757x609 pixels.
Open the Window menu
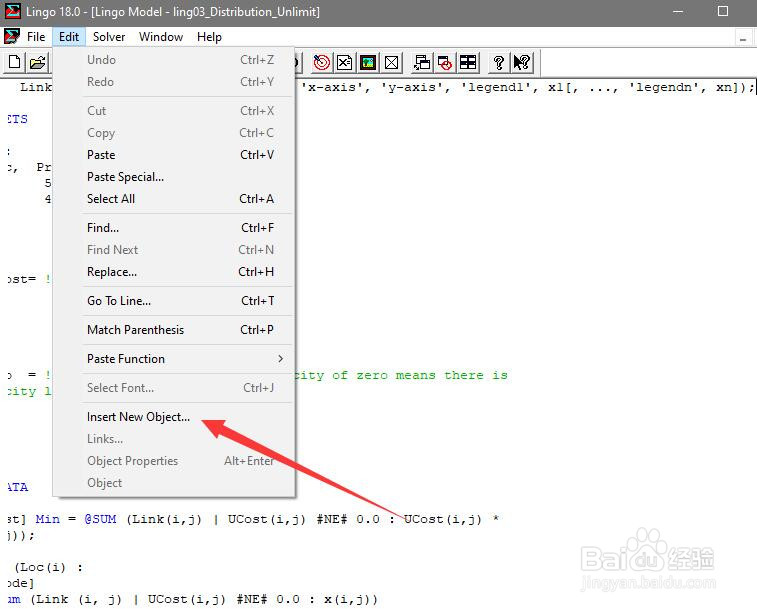point(161,37)
